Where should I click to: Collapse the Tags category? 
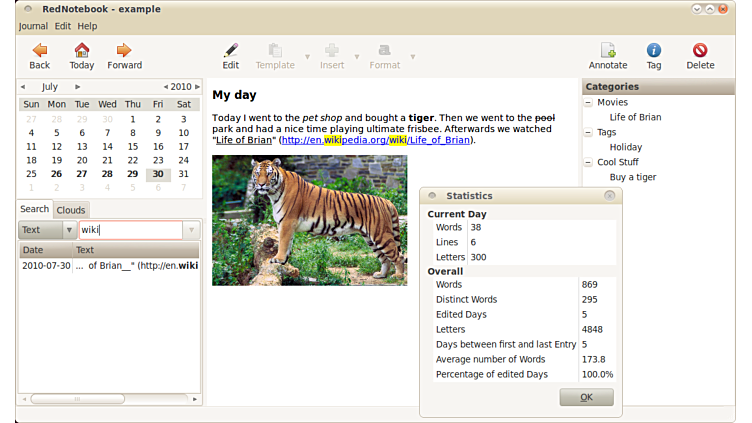(x=588, y=132)
